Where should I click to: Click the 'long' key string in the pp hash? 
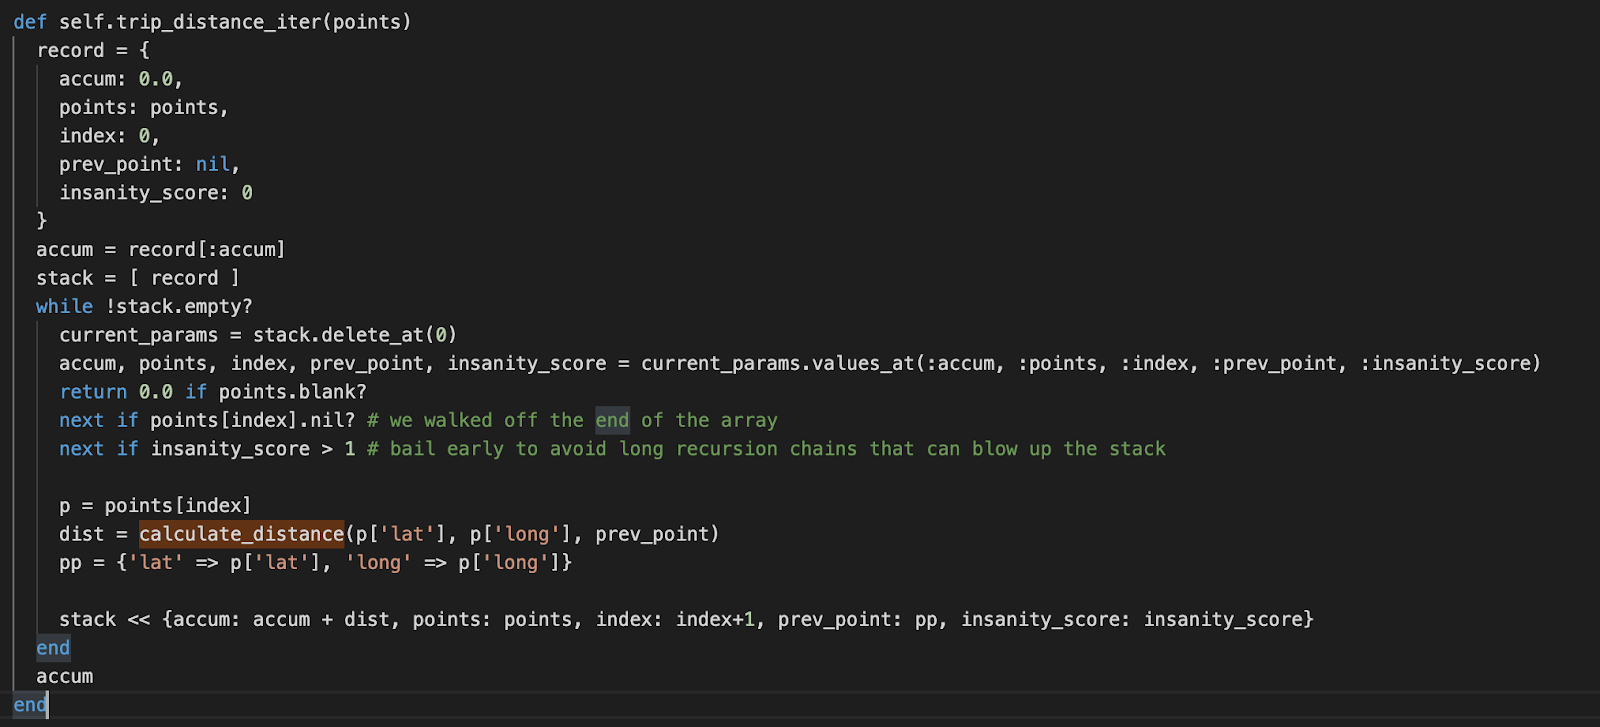[x=378, y=563]
